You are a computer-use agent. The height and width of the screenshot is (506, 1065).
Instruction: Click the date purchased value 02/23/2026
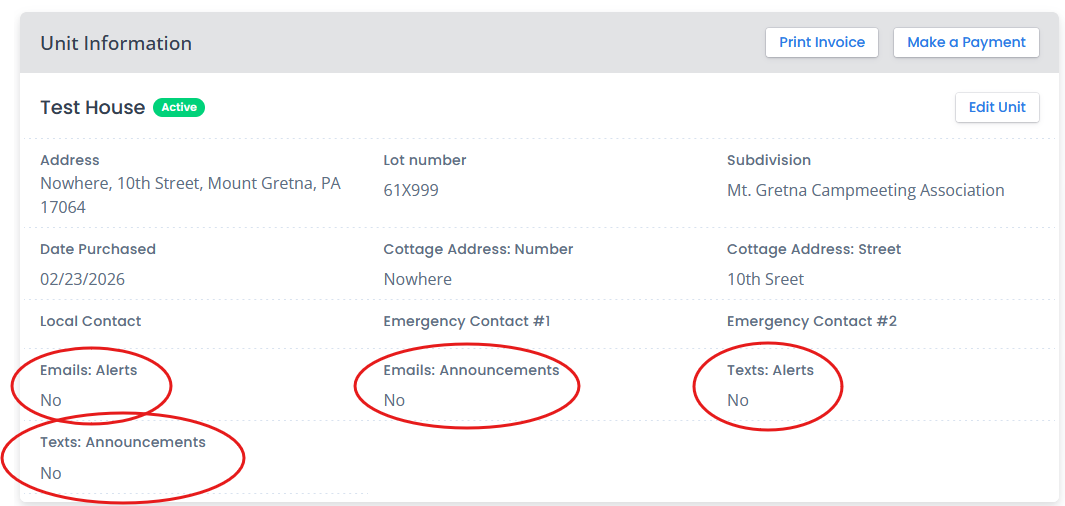[82, 279]
